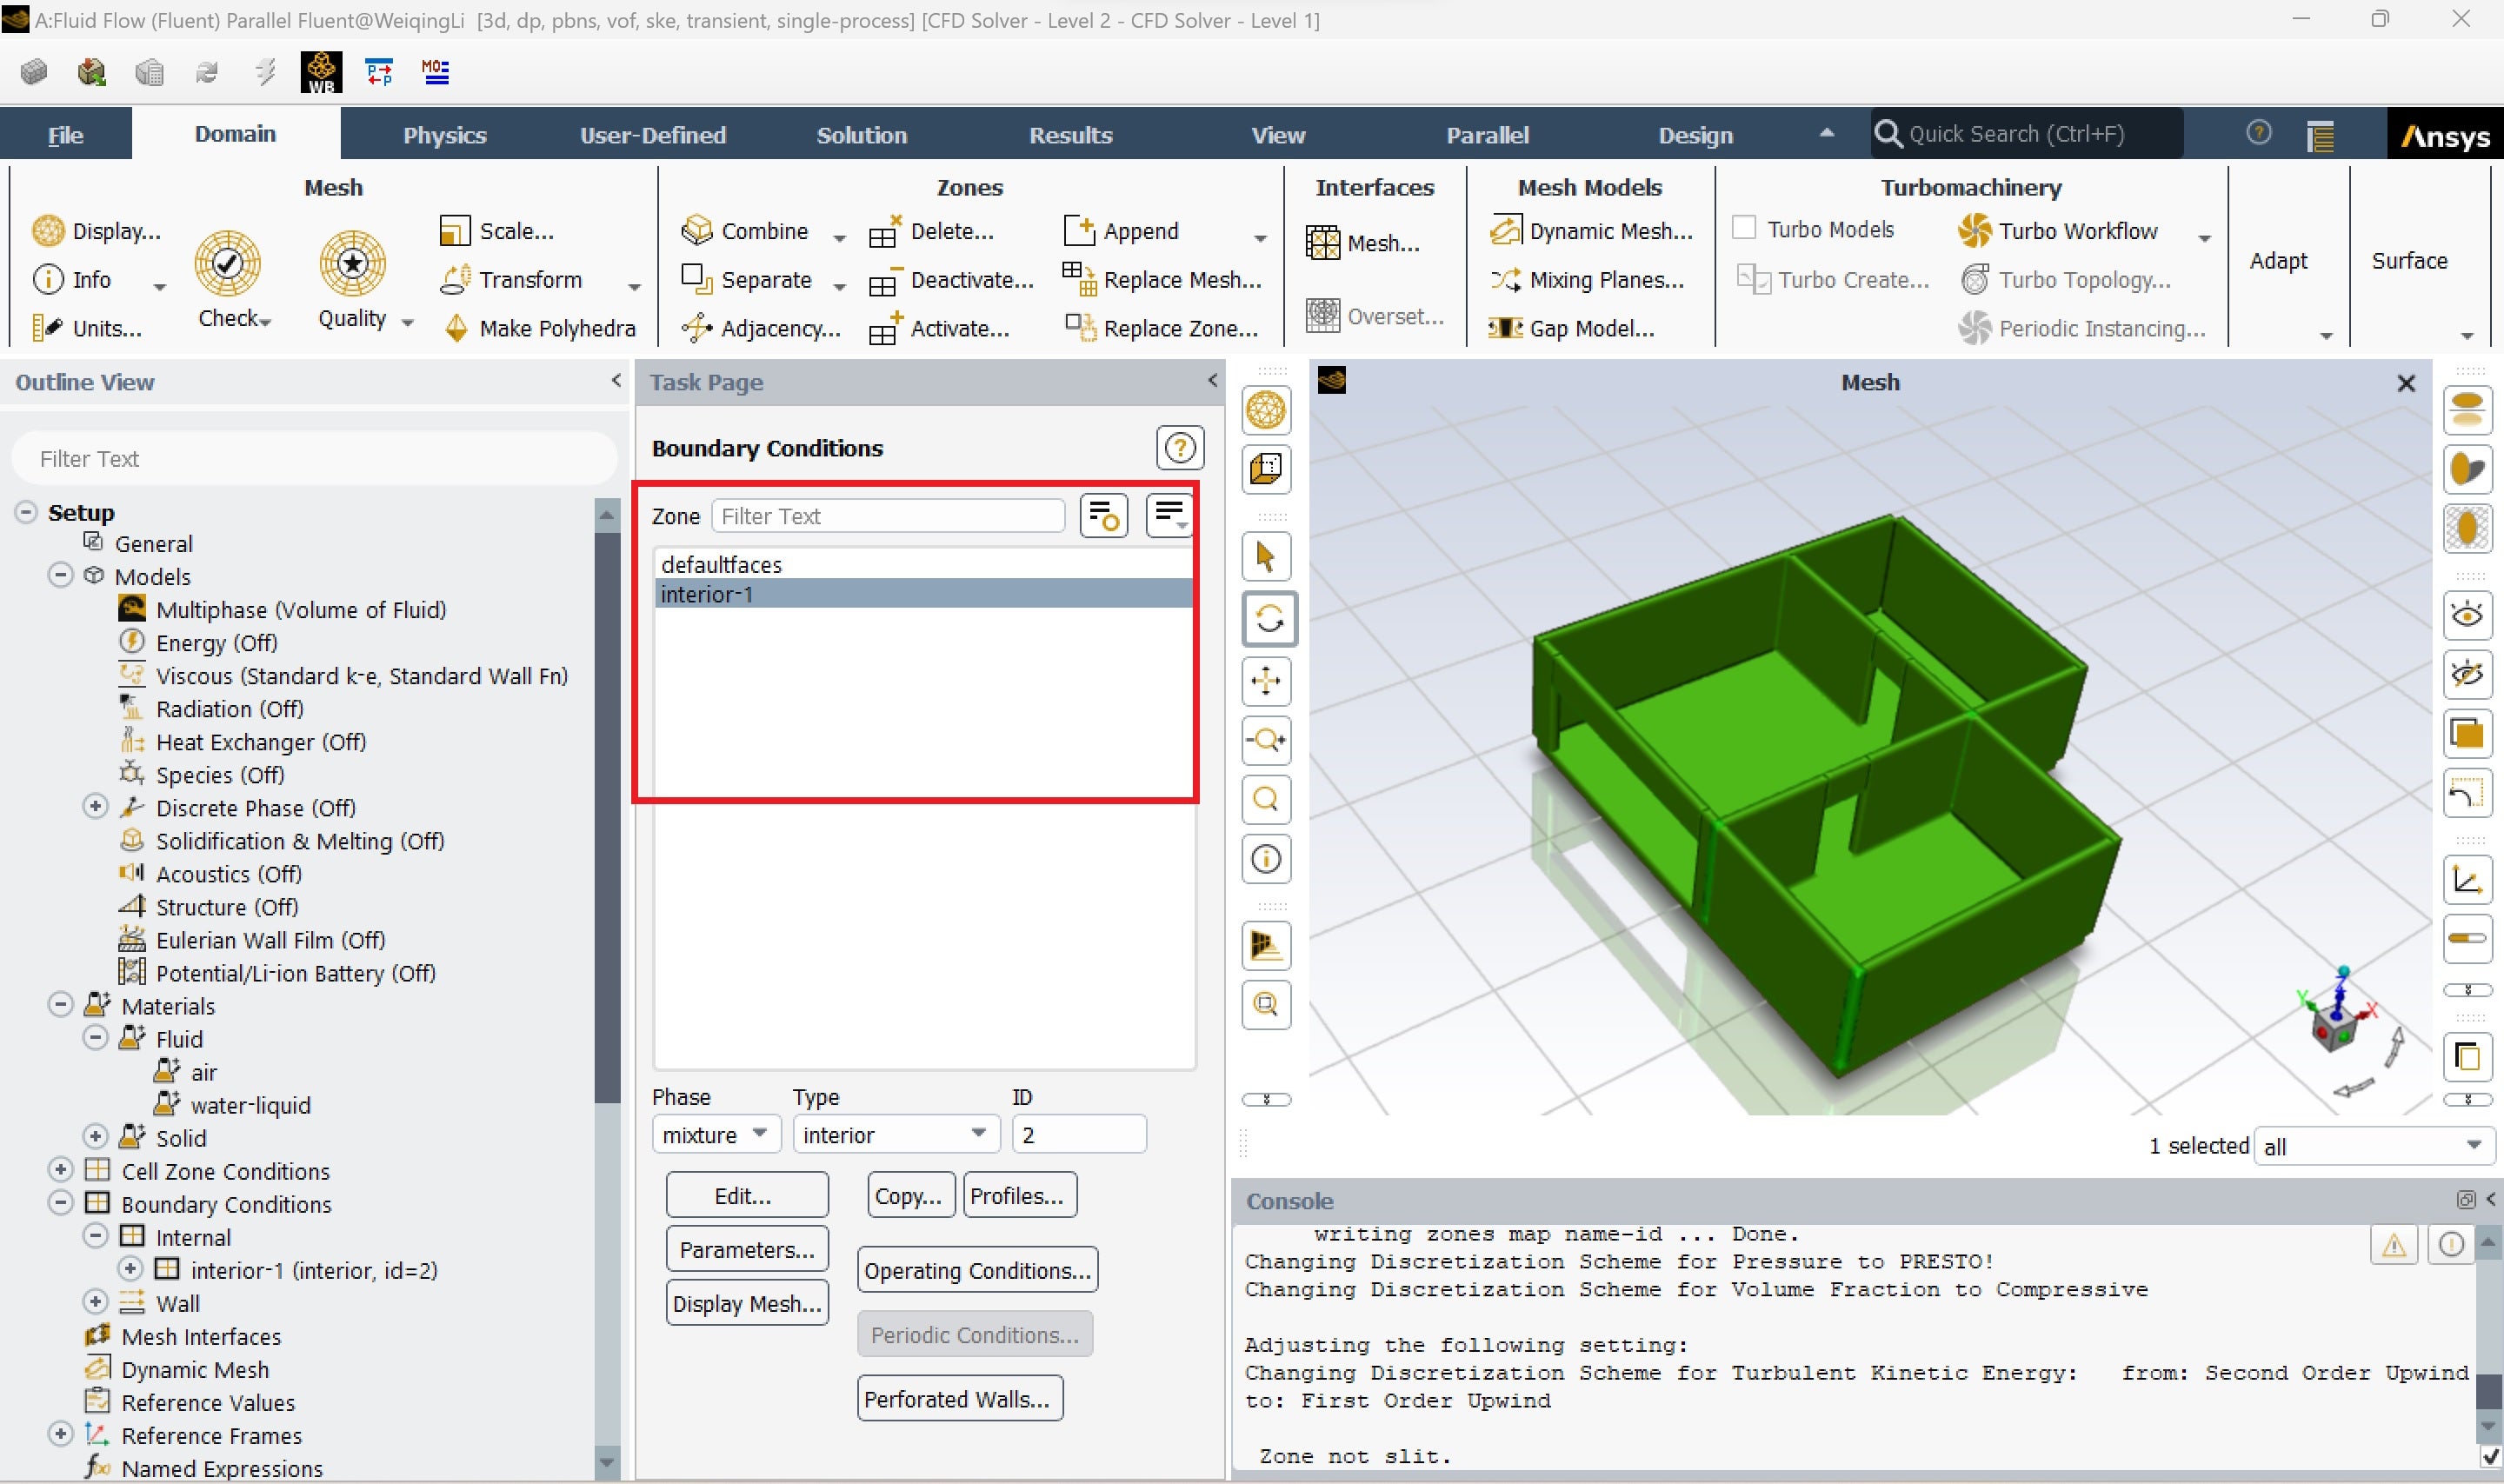Click the Mesh Check icon
2504x1484 pixels.
[x=228, y=264]
